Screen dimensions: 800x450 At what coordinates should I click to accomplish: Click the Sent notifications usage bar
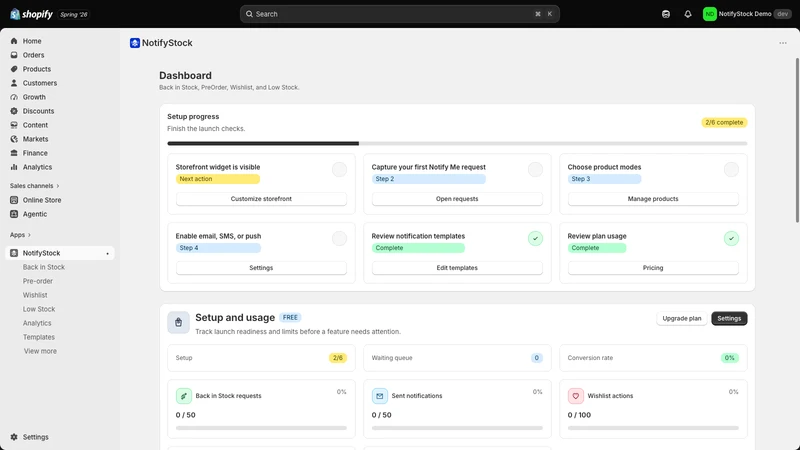pyautogui.click(x=457, y=428)
